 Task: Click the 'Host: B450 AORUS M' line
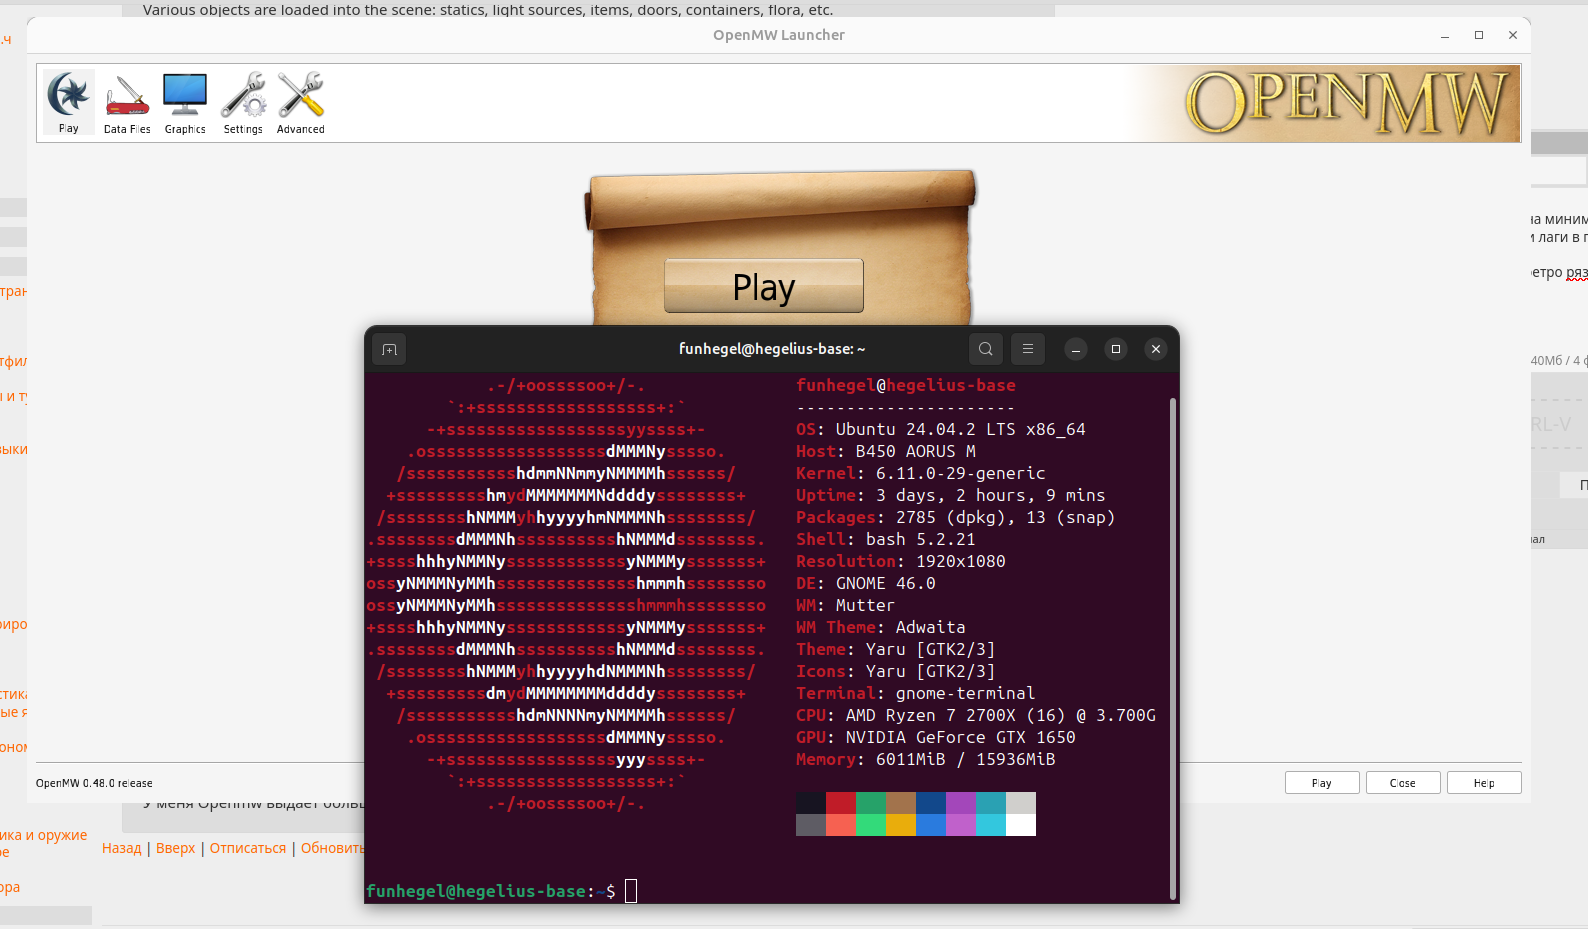(x=886, y=451)
